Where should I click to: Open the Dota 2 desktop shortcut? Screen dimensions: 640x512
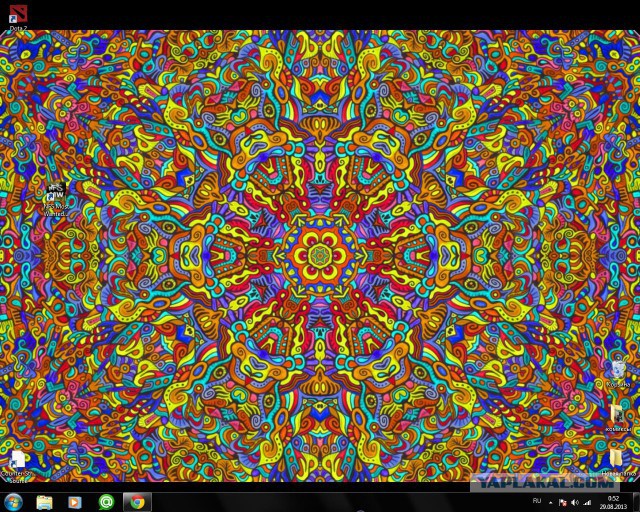click(18, 18)
